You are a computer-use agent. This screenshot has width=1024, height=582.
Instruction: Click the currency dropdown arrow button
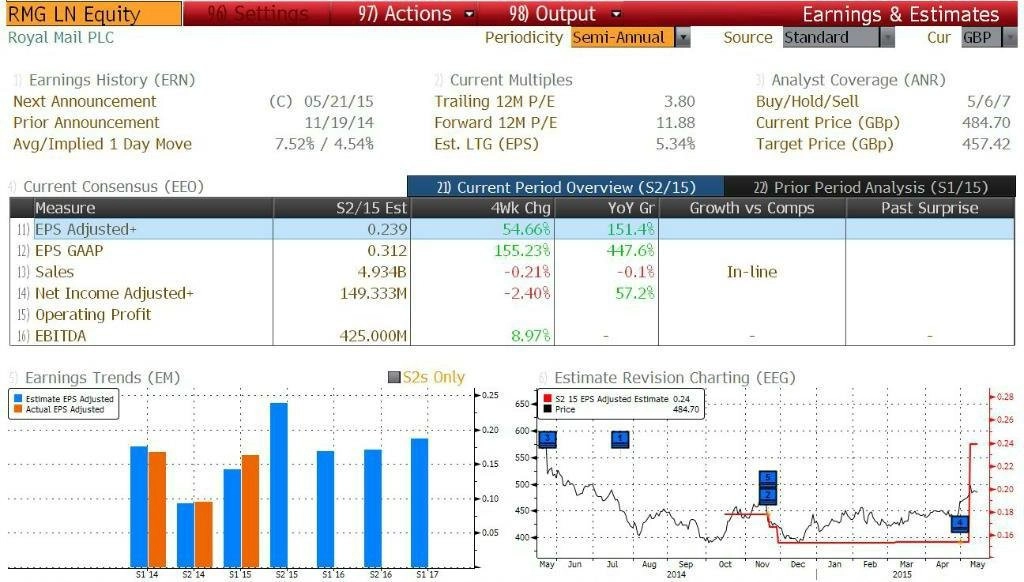(x=1010, y=37)
